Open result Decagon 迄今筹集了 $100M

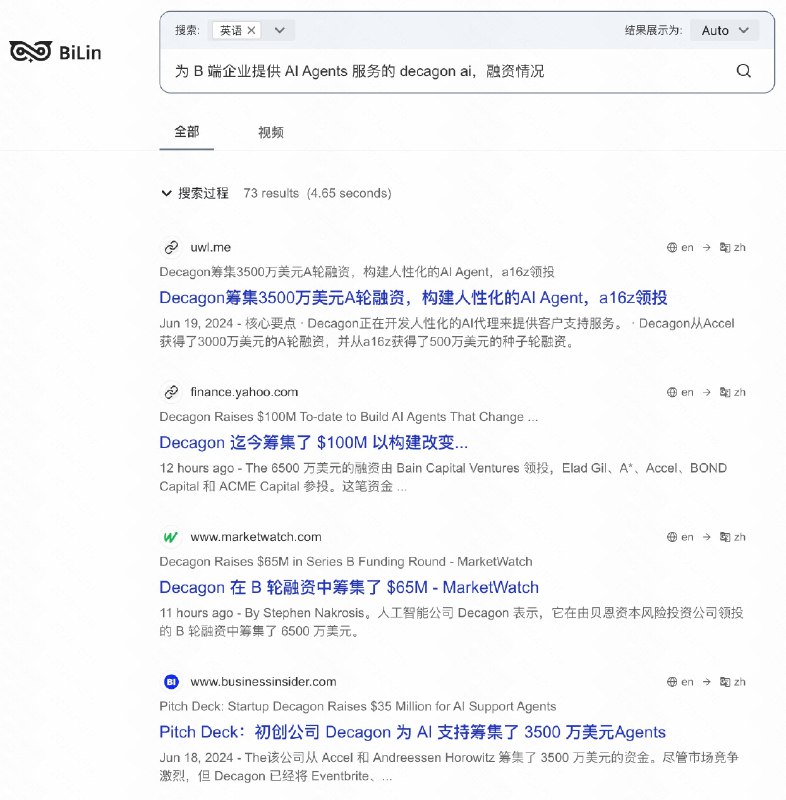tap(313, 442)
